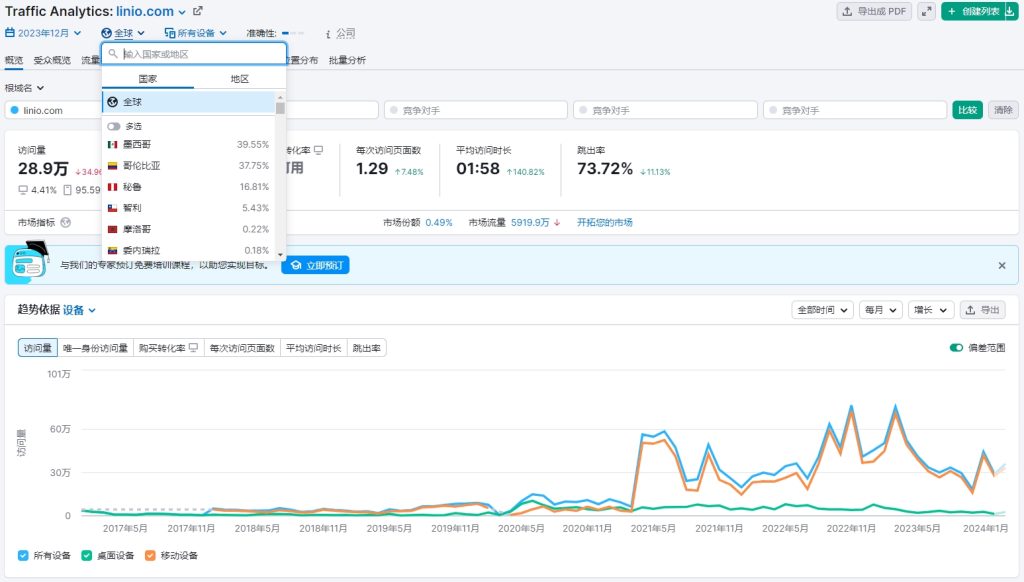This screenshot has height=582, width=1024.
Task: Open the 开拓您的市场 link
Action: (605, 223)
